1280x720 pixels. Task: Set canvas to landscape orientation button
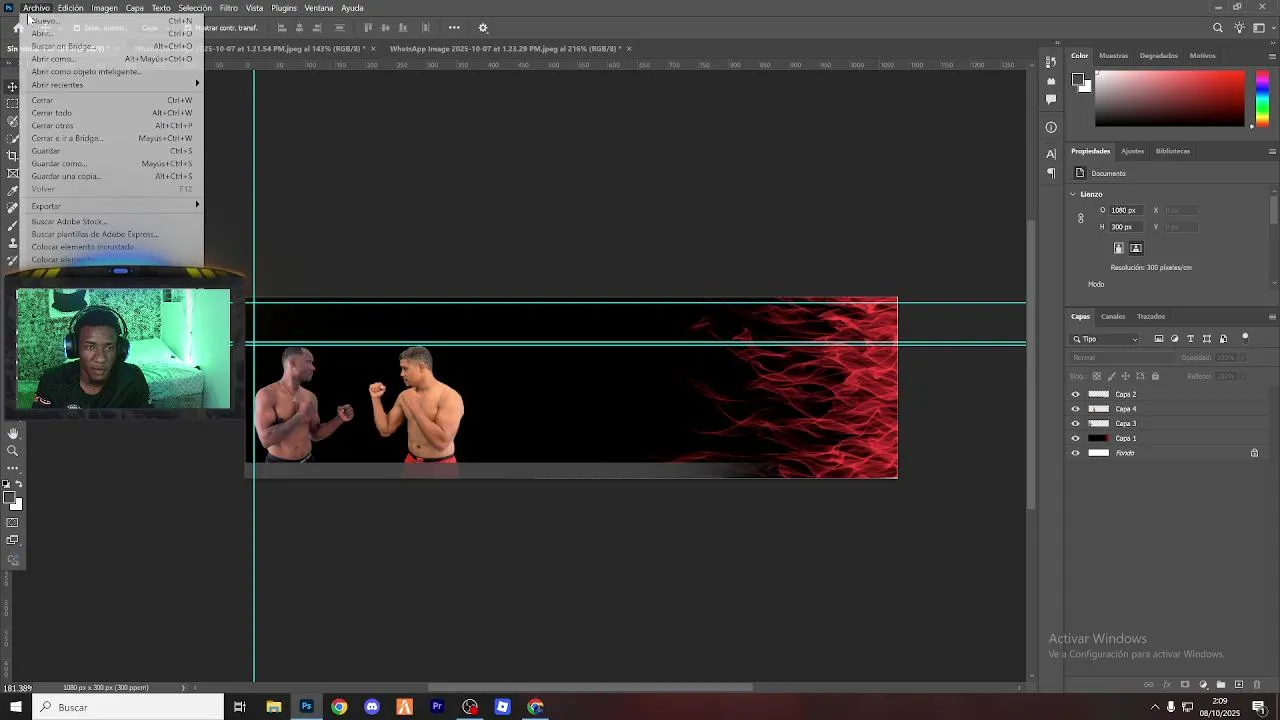pyautogui.click(x=1136, y=248)
